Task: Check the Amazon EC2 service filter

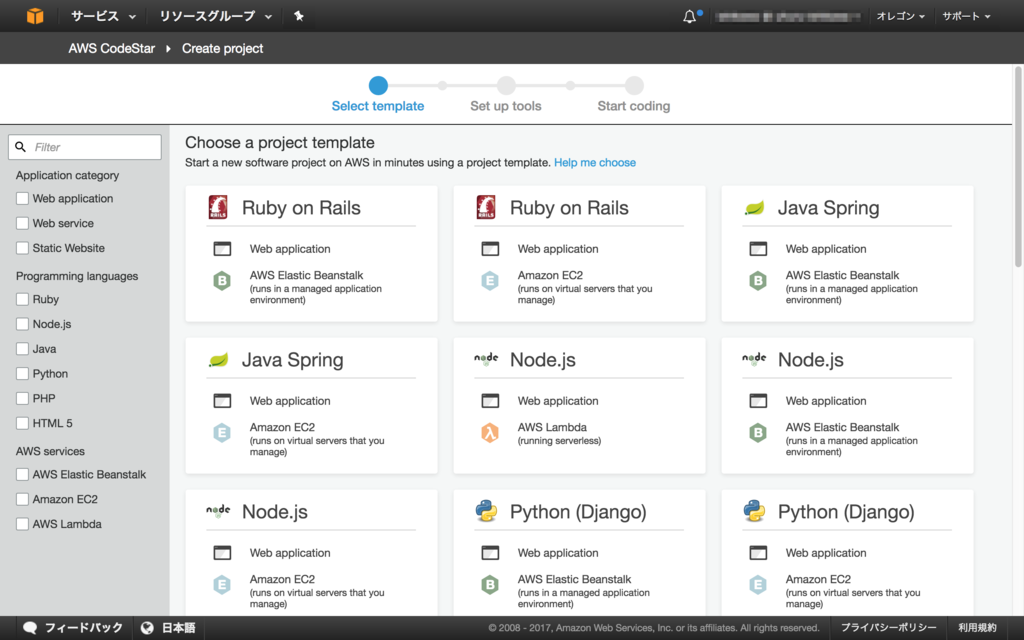Action: tap(22, 499)
